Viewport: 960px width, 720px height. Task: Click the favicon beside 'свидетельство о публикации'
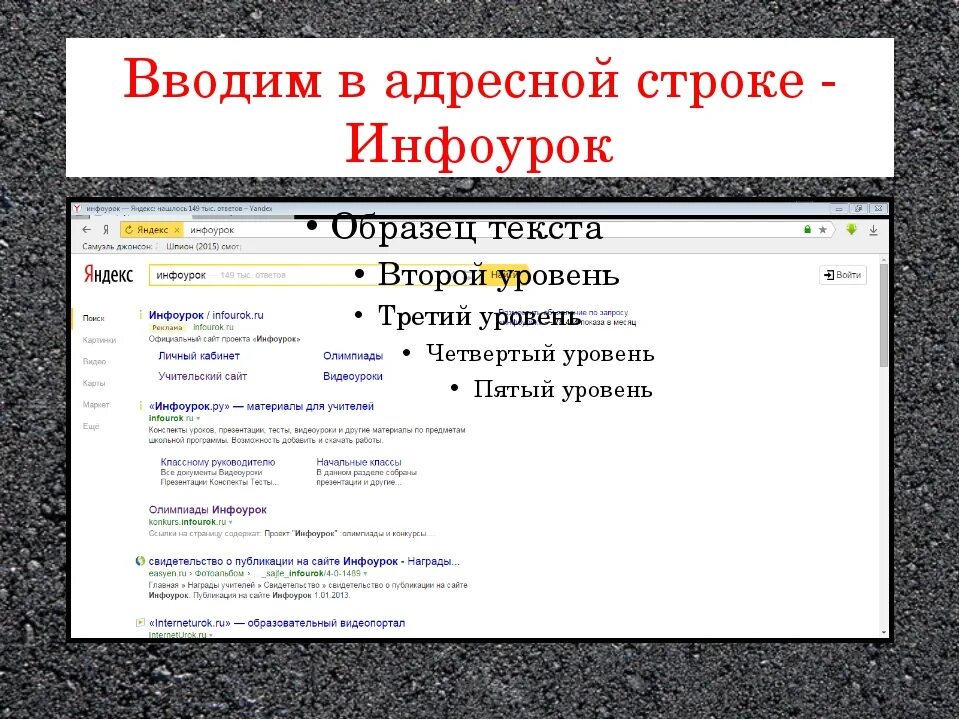click(x=140, y=561)
